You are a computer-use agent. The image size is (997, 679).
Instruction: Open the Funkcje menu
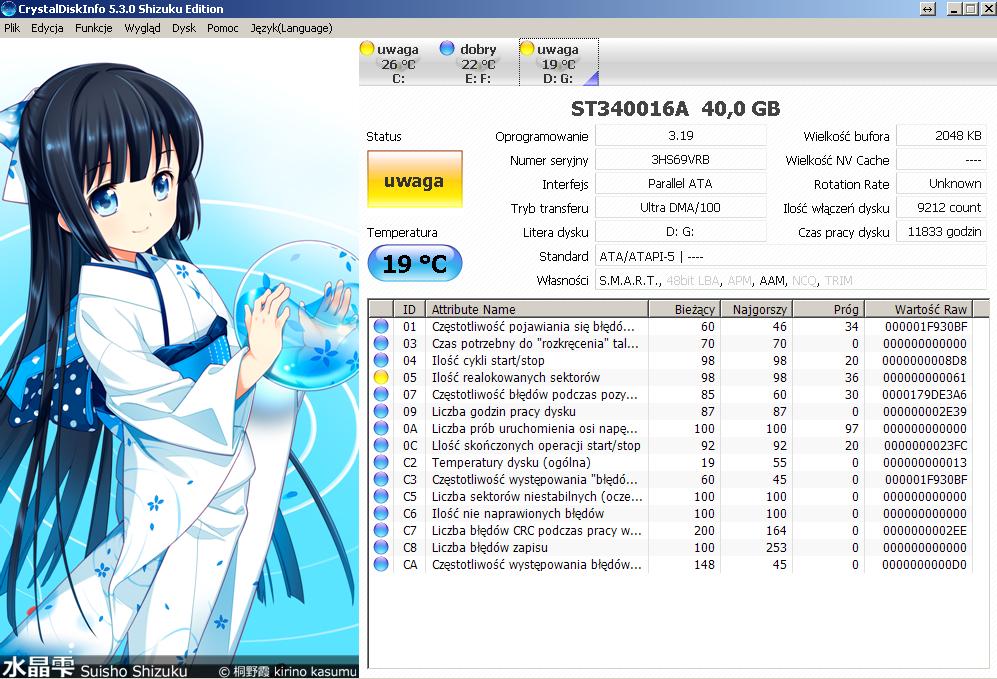[93, 28]
